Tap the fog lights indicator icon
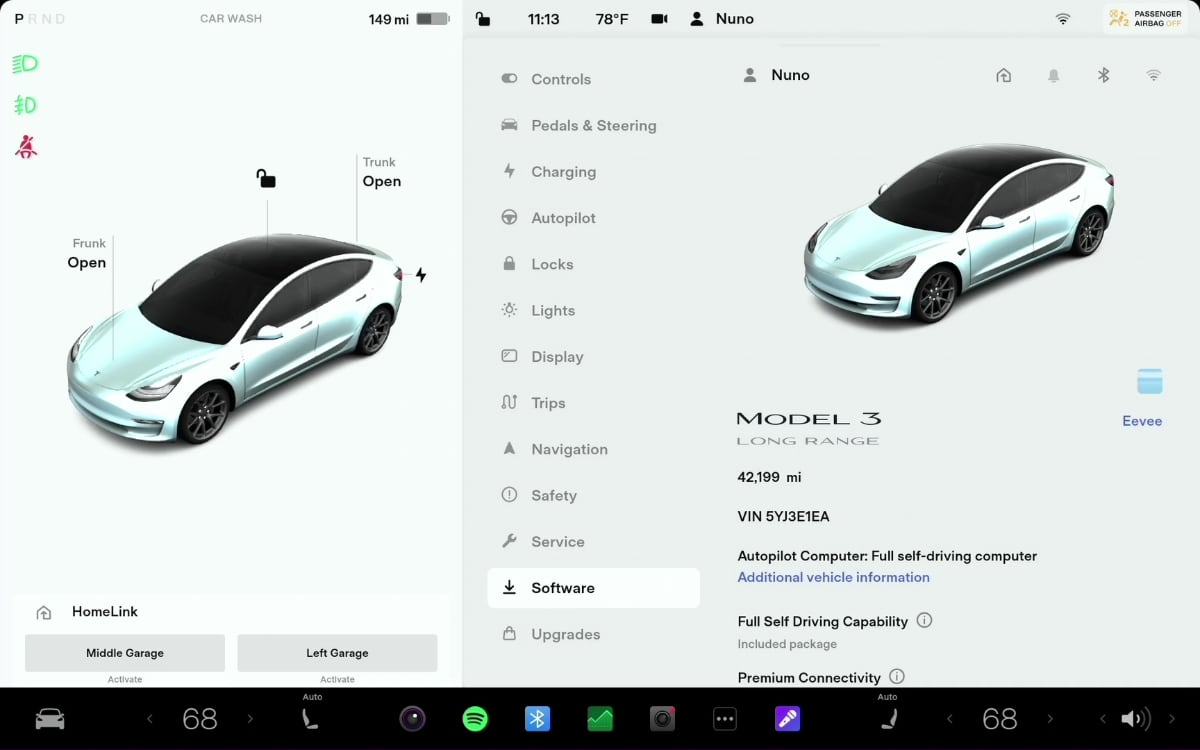The height and width of the screenshot is (750, 1200). point(25,105)
